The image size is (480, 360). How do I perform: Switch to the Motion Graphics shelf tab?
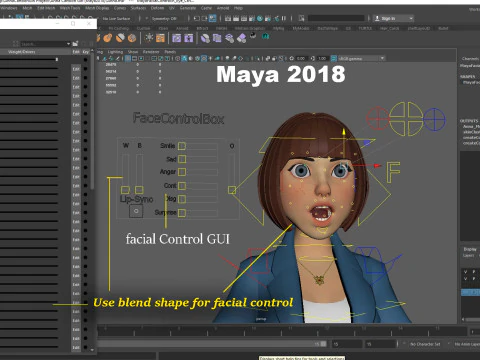click(250, 28)
